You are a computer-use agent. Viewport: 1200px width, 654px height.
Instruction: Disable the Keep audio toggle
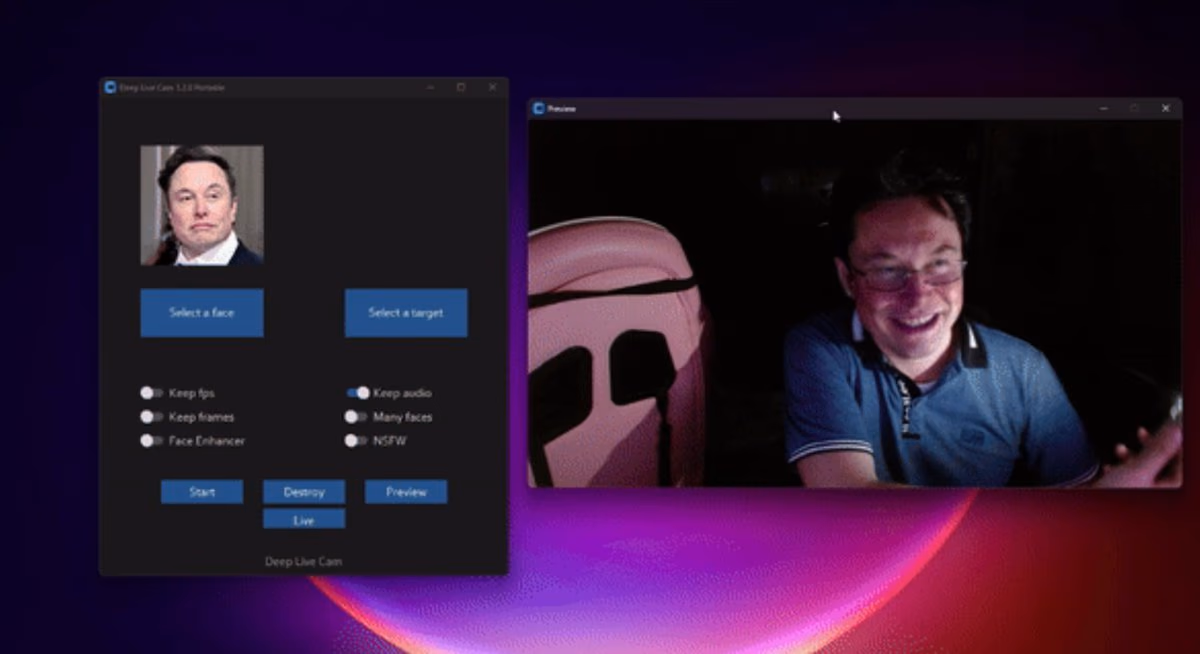click(357, 393)
